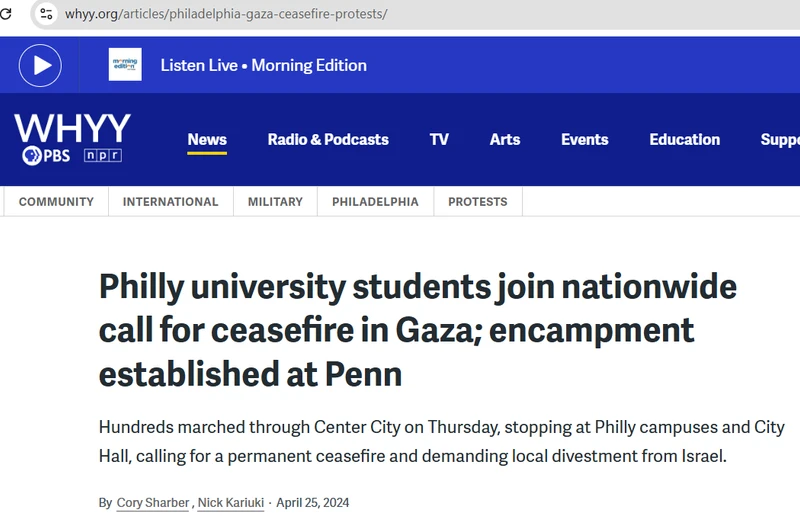
Task: Click the NPR logo
Action: point(103,156)
